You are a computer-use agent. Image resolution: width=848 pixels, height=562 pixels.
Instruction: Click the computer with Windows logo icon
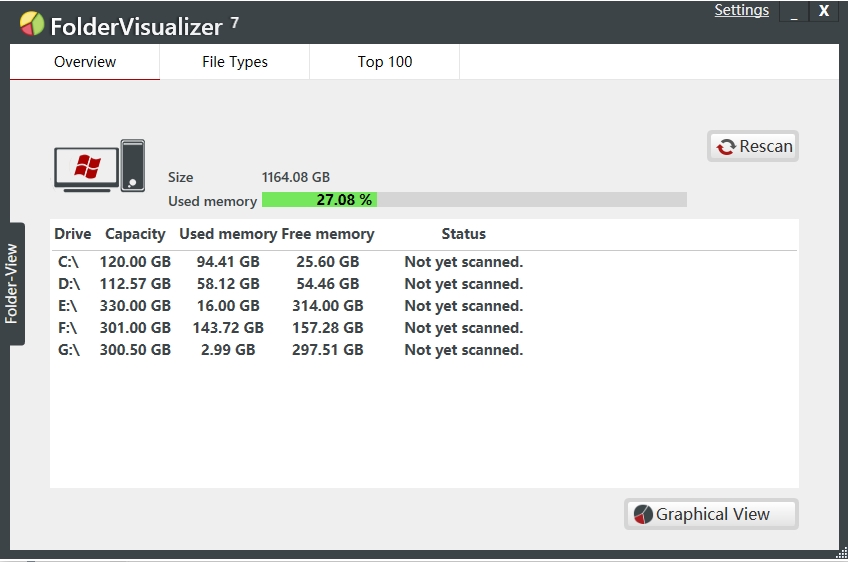[100, 166]
